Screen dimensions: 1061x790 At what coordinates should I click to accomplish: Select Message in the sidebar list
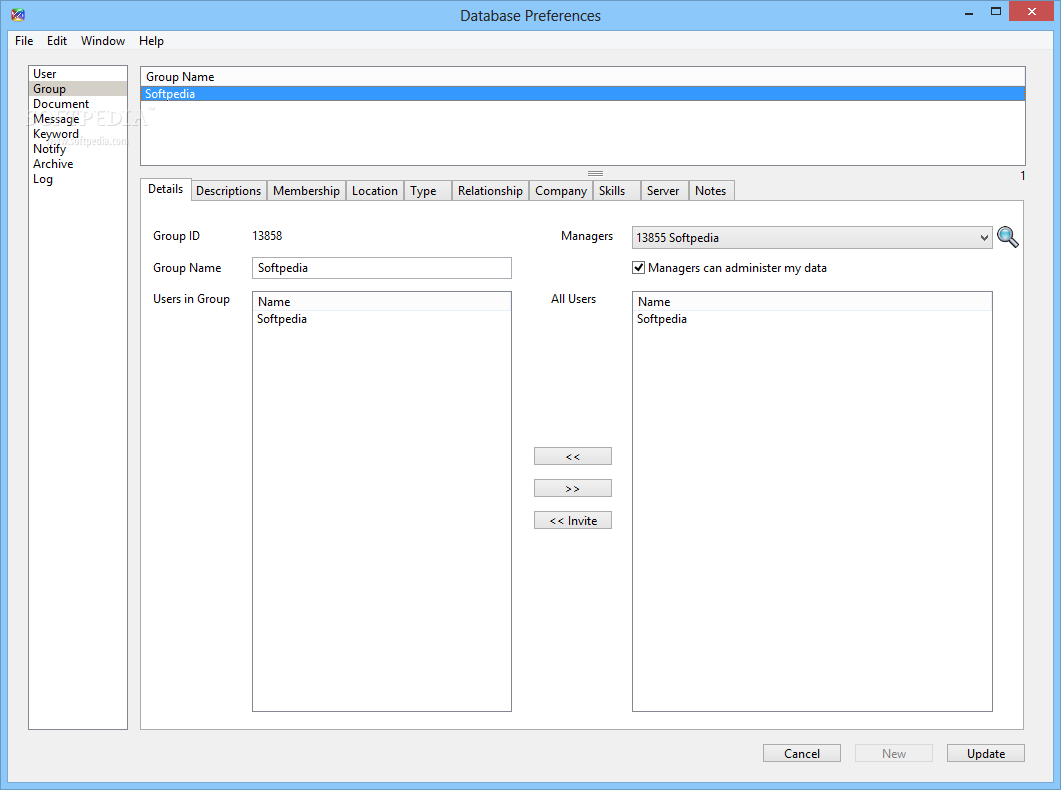click(78, 119)
